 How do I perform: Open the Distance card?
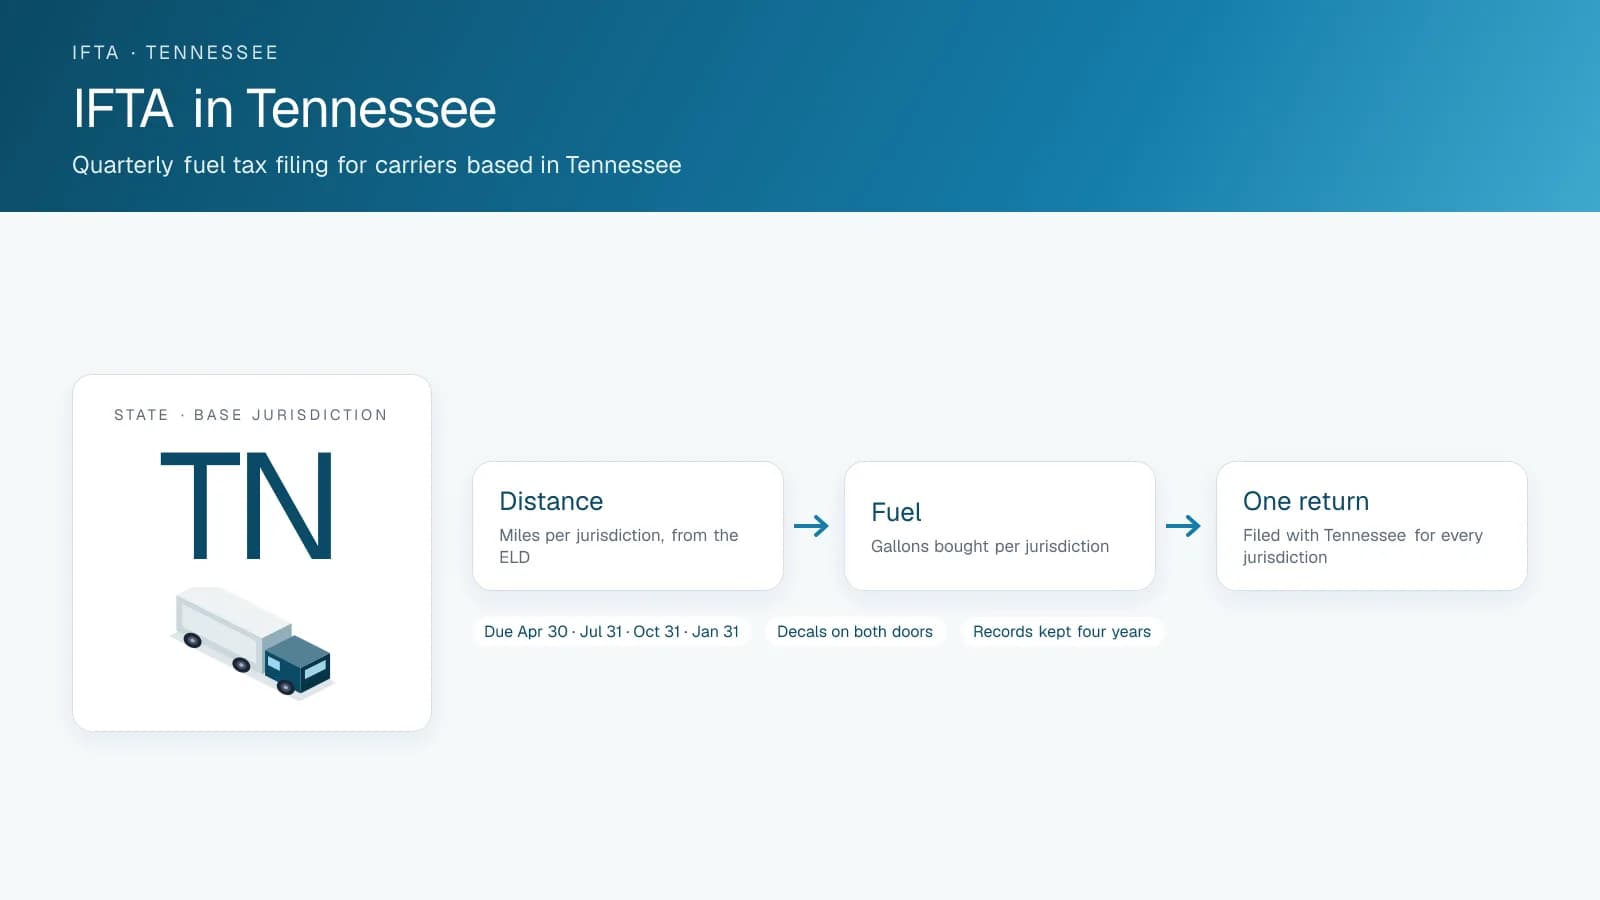(628, 526)
